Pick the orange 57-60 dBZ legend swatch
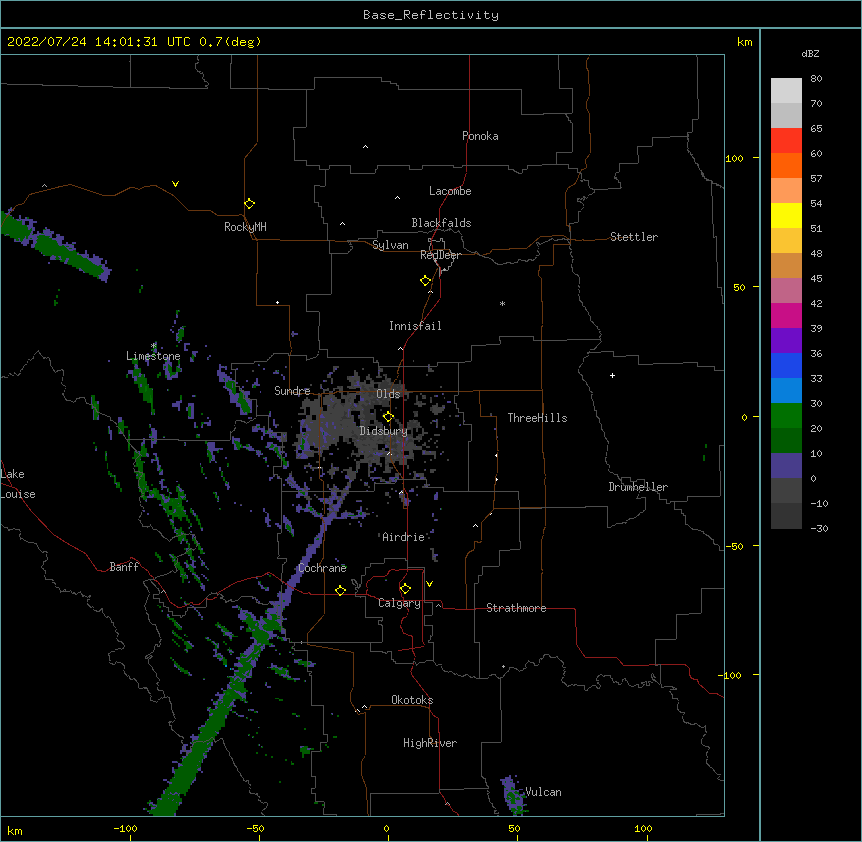This screenshot has height=842, width=862. (786, 165)
